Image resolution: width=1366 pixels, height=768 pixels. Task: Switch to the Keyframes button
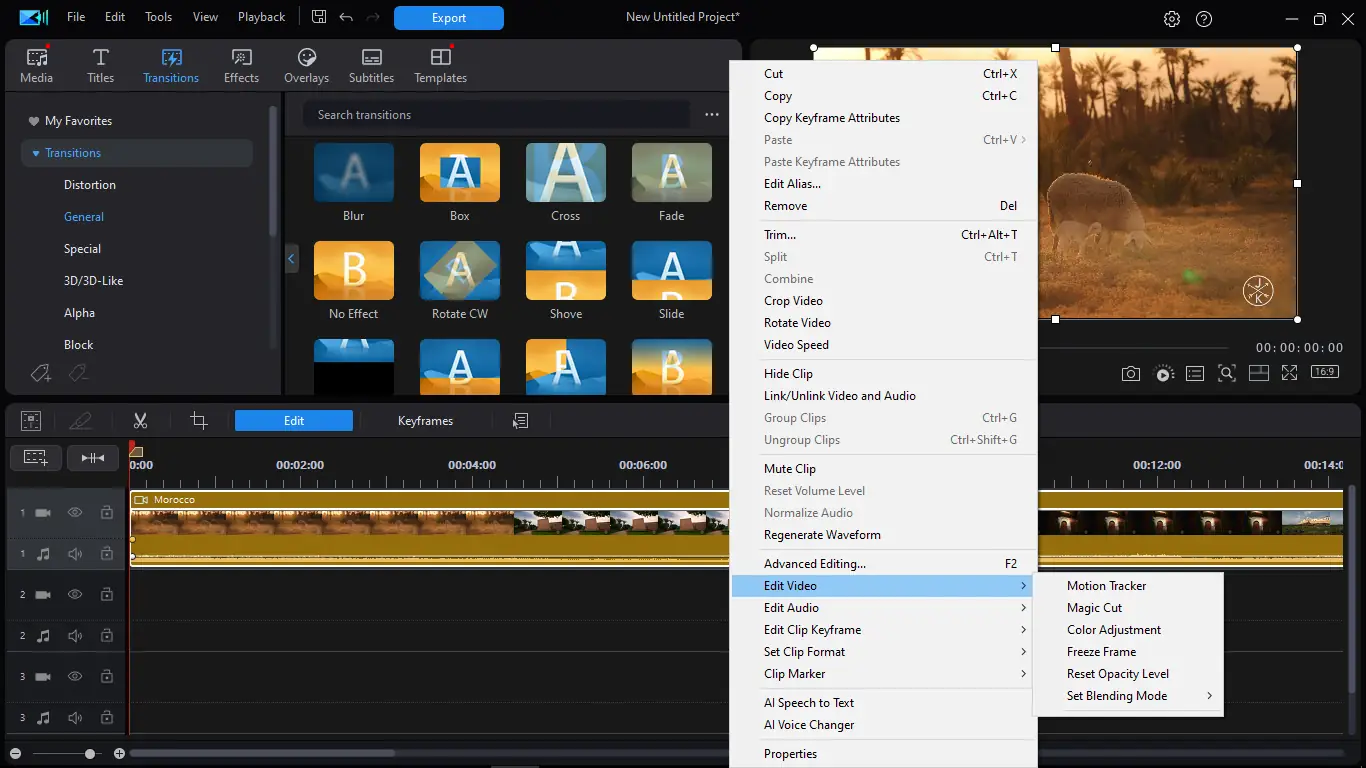[x=425, y=421]
